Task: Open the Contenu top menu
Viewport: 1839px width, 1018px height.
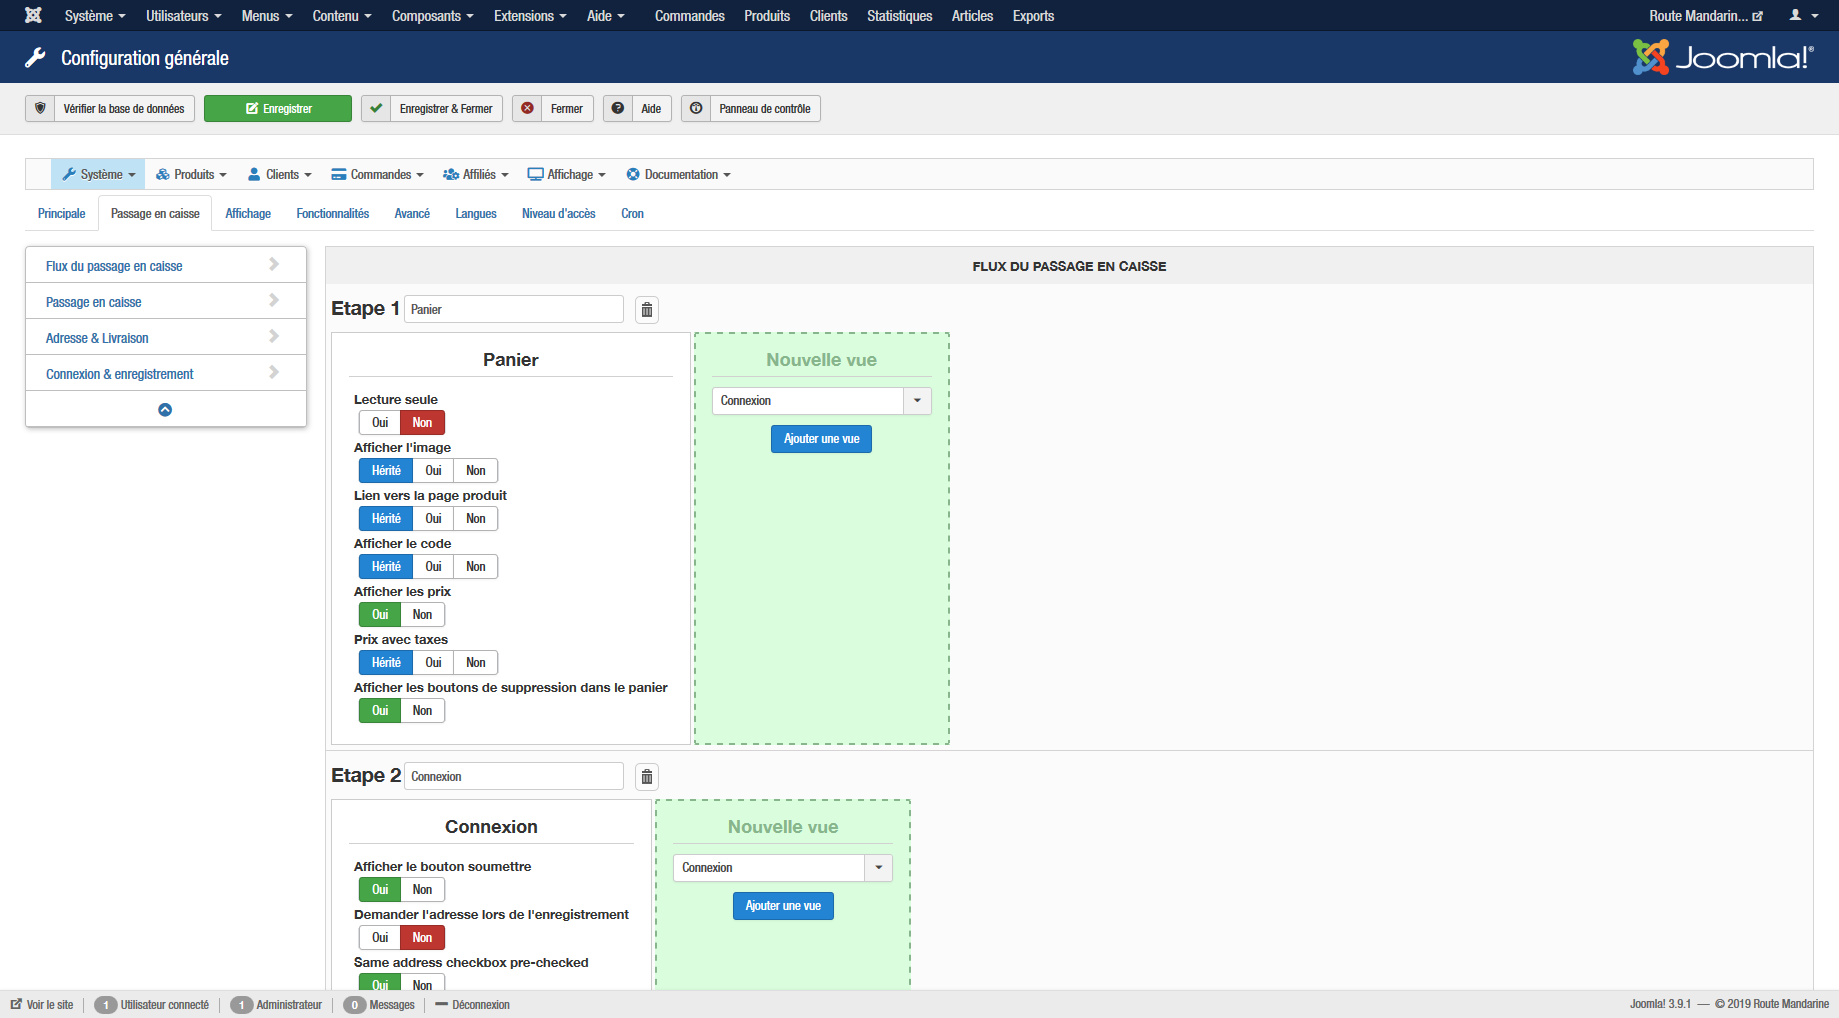Action: (342, 15)
